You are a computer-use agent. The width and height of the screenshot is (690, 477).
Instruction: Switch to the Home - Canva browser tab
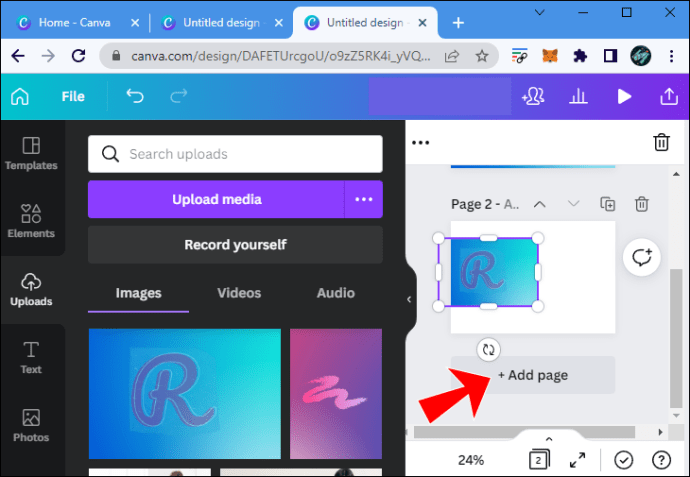point(74,22)
